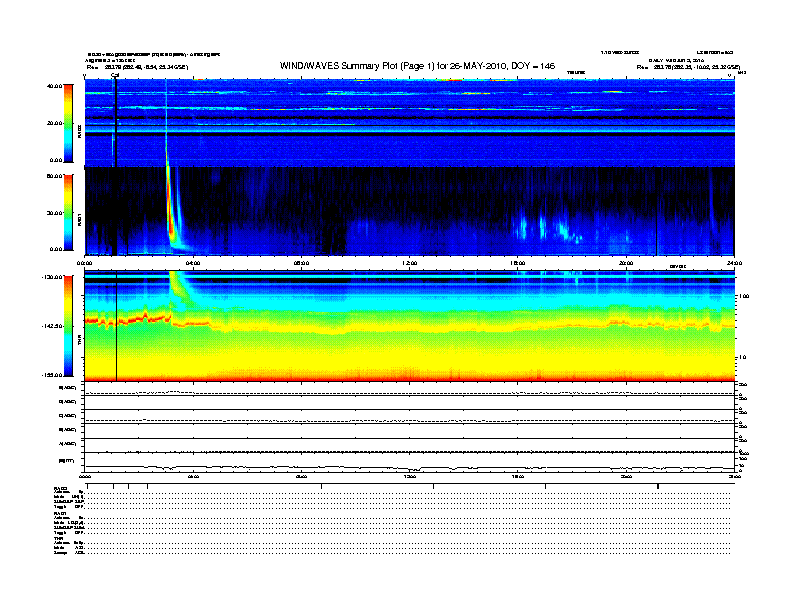Click the 12:00 time tick under RAD1
The width and height of the screenshot is (792, 612).
(410, 263)
